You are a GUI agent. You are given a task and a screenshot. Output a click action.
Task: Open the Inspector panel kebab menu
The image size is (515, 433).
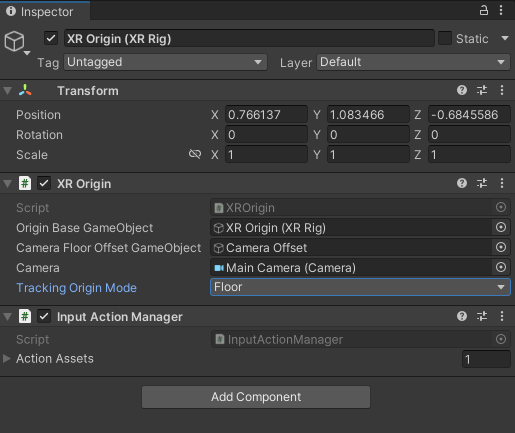click(501, 10)
